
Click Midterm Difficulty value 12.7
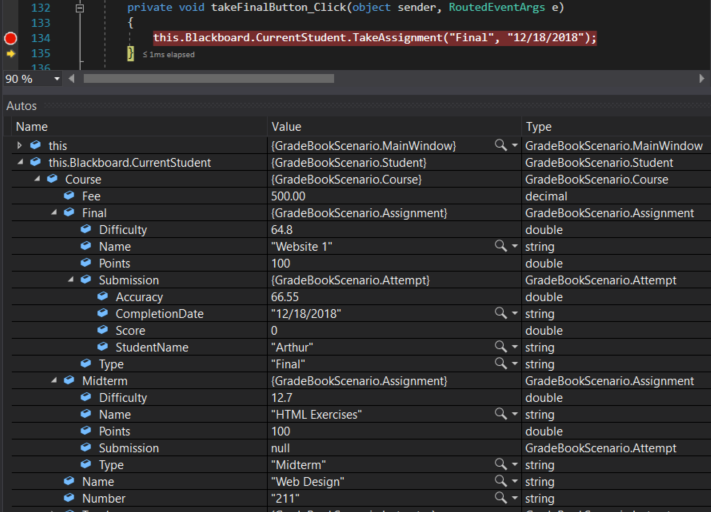pyautogui.click(x=282, y=397)
